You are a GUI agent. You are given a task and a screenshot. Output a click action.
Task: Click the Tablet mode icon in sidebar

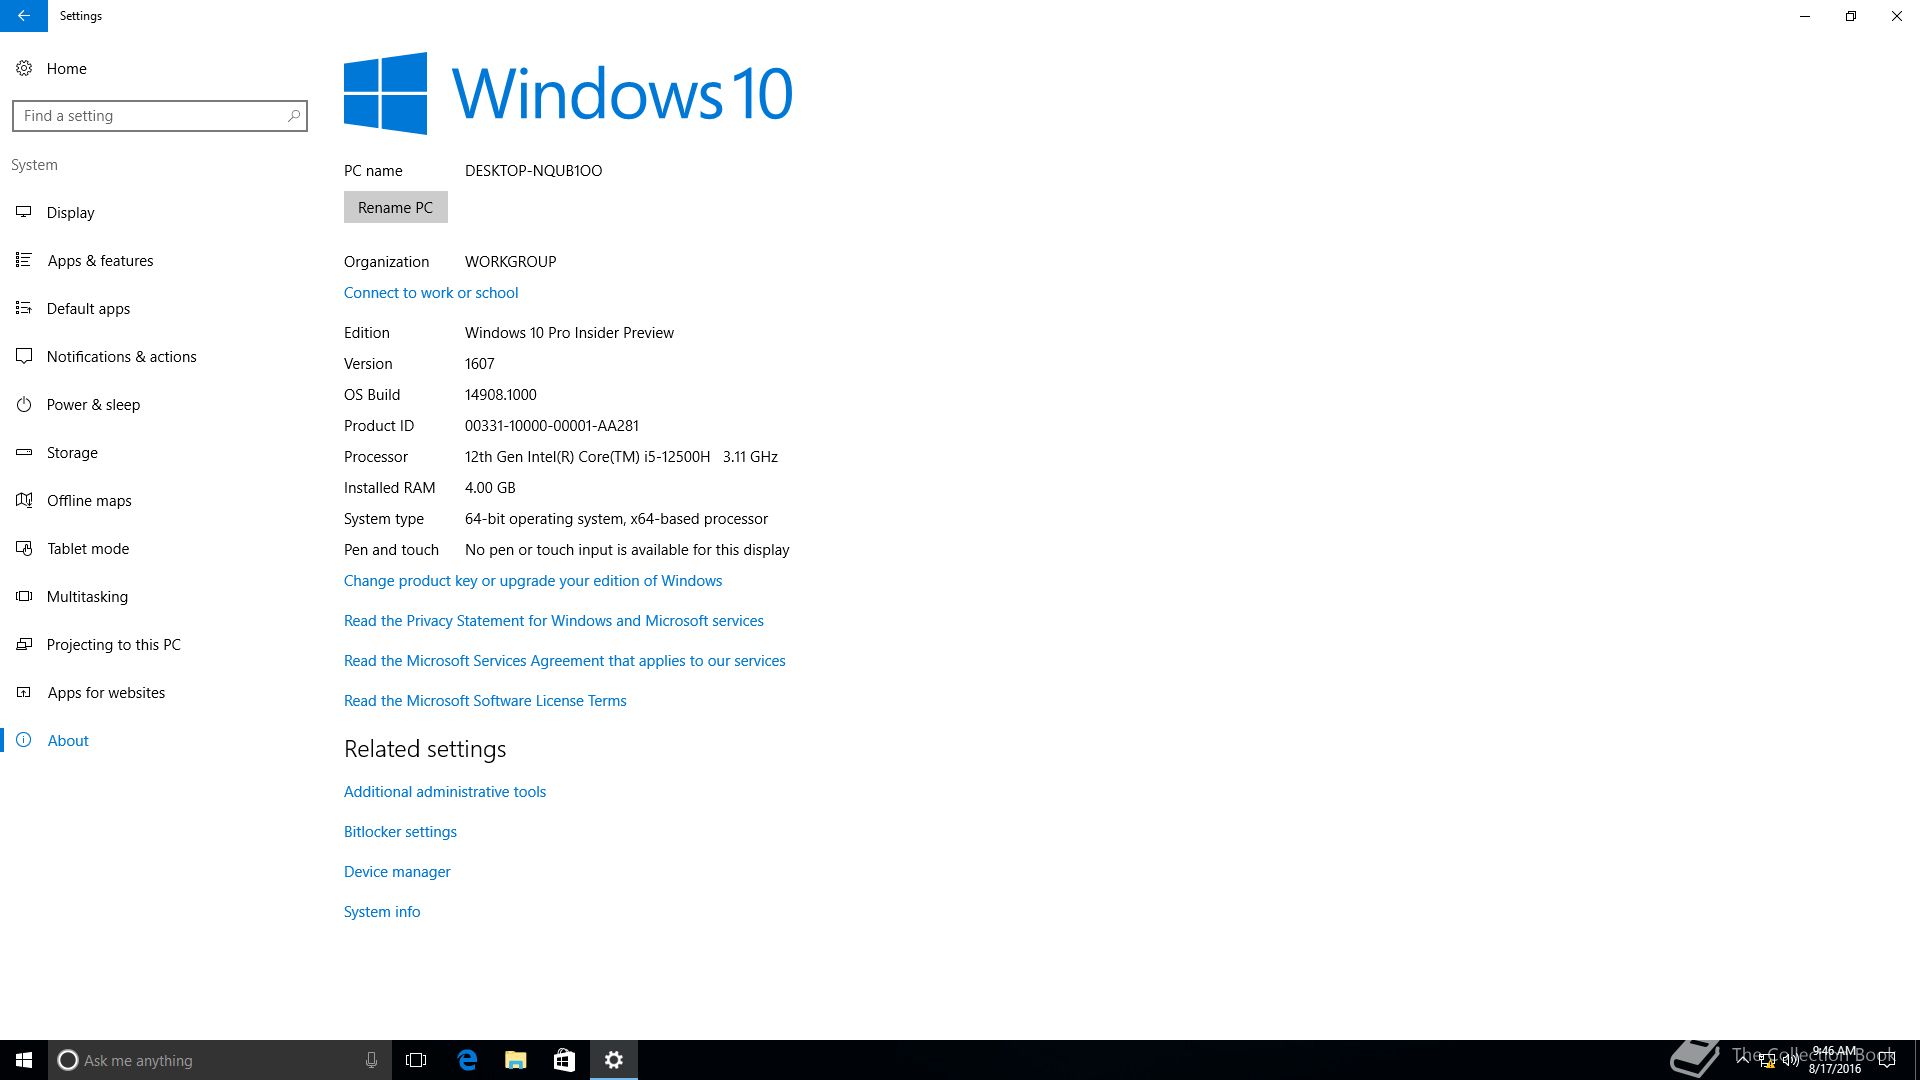[23, 548]
